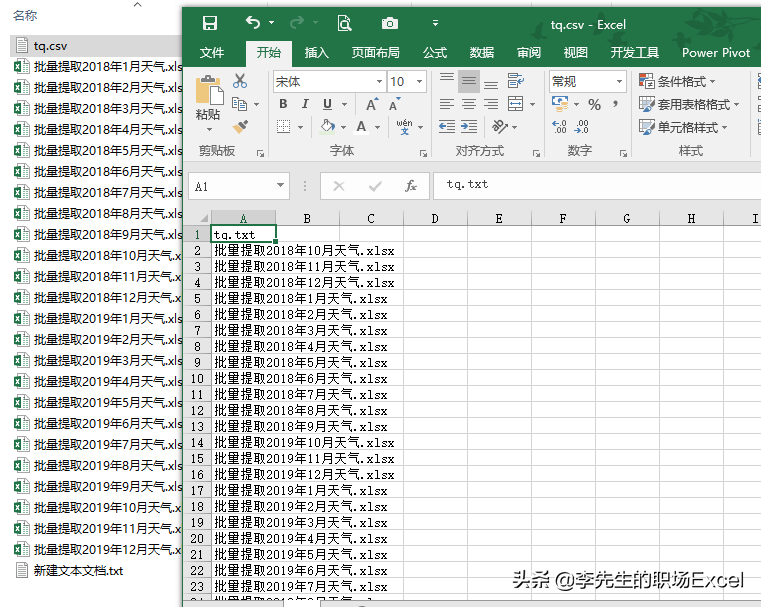Switch to the 公式 ribbon tab
This screenshot has height=607, width=761.
pos(434,53)
